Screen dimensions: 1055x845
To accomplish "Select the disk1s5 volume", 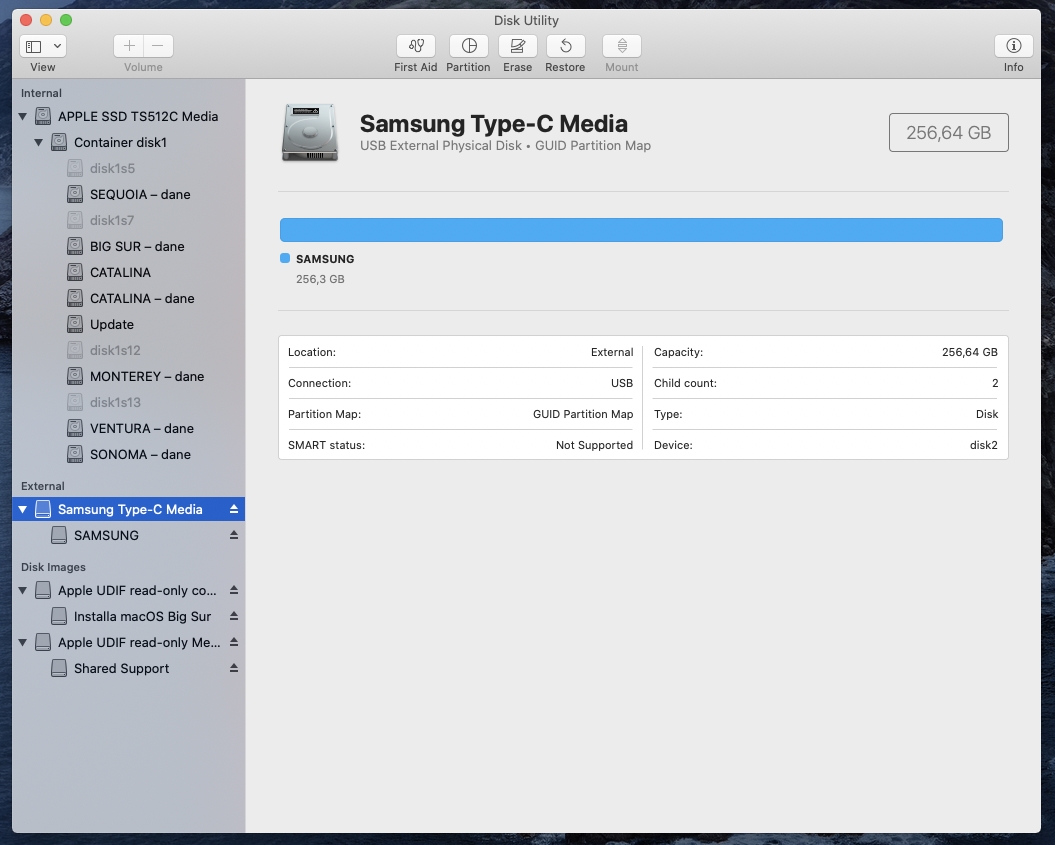I will click(x=129, y=168).
